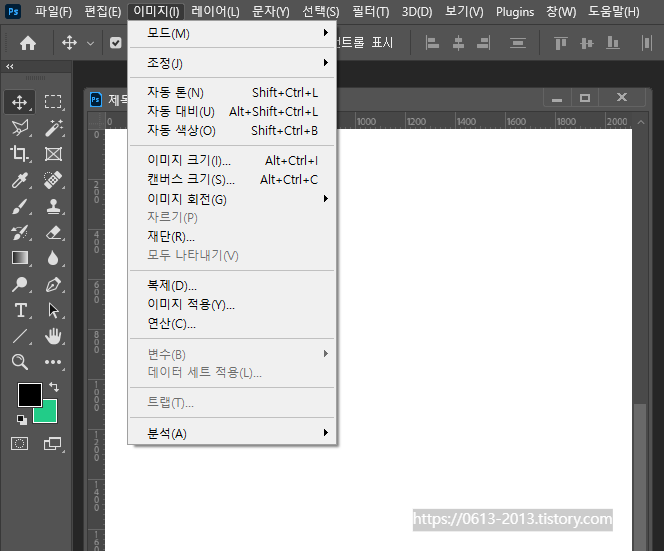The height and width of the screenshot is (551, 664).
Task: Open the Edit Toolbar three-dots button
Action: [53, 362]
